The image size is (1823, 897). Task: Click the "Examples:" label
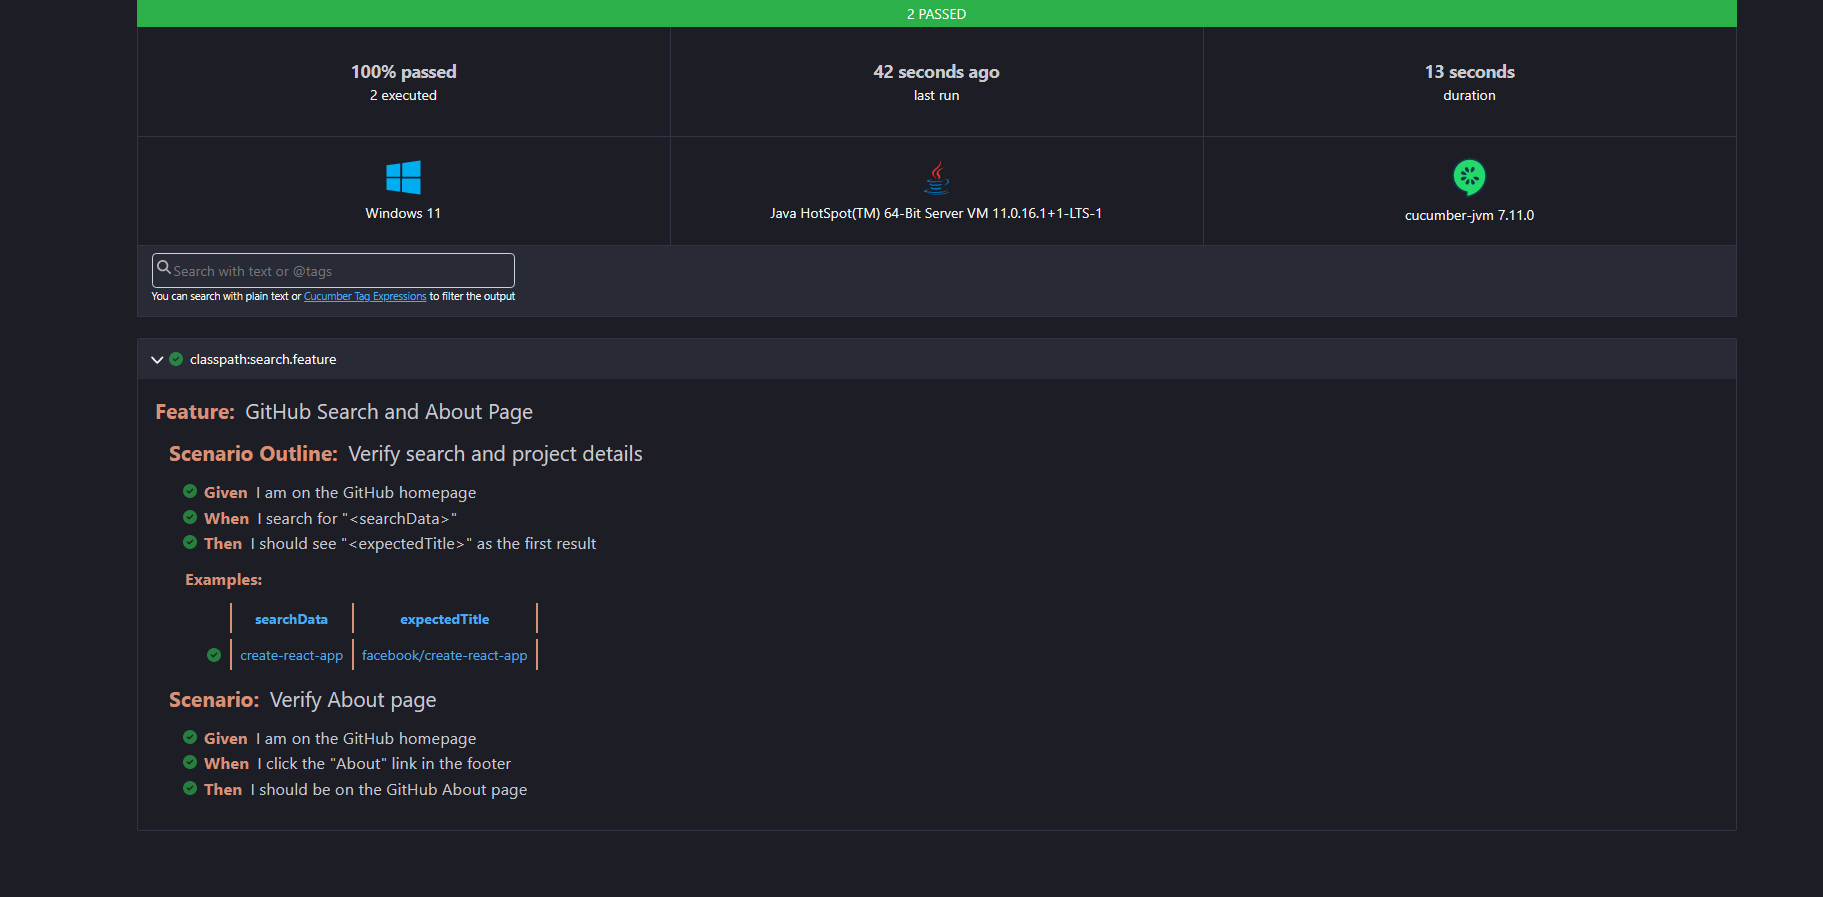223,580
